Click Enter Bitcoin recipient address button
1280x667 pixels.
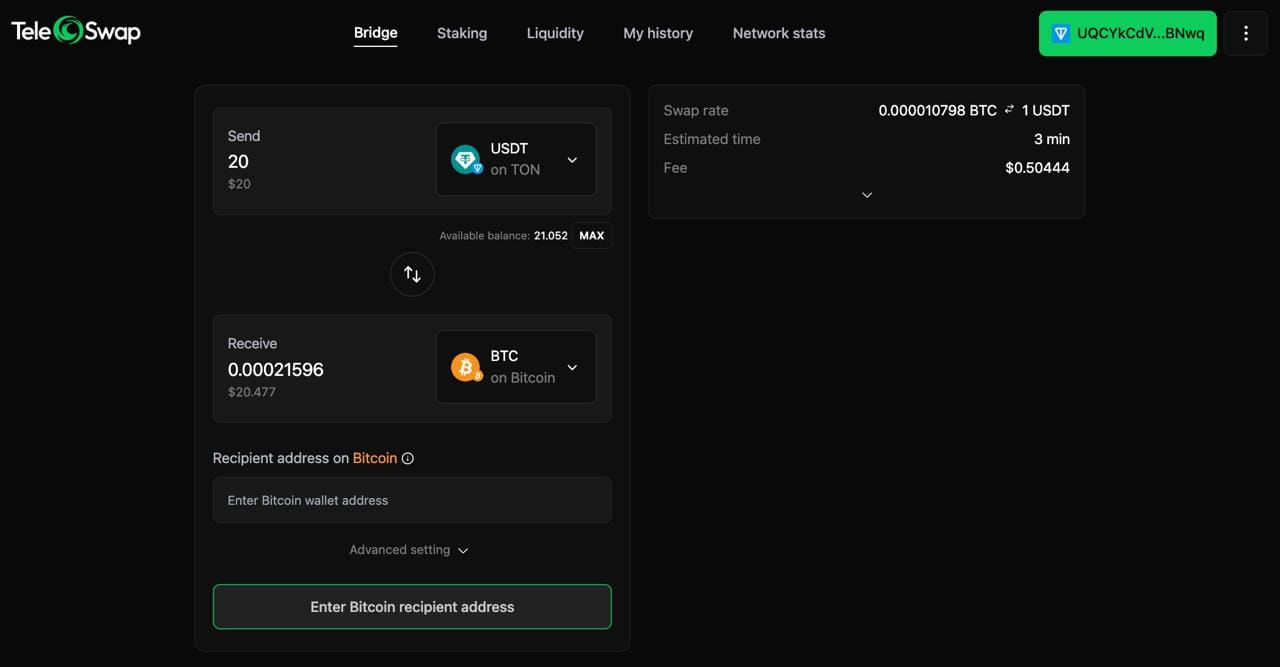click(x=412, y=607)
